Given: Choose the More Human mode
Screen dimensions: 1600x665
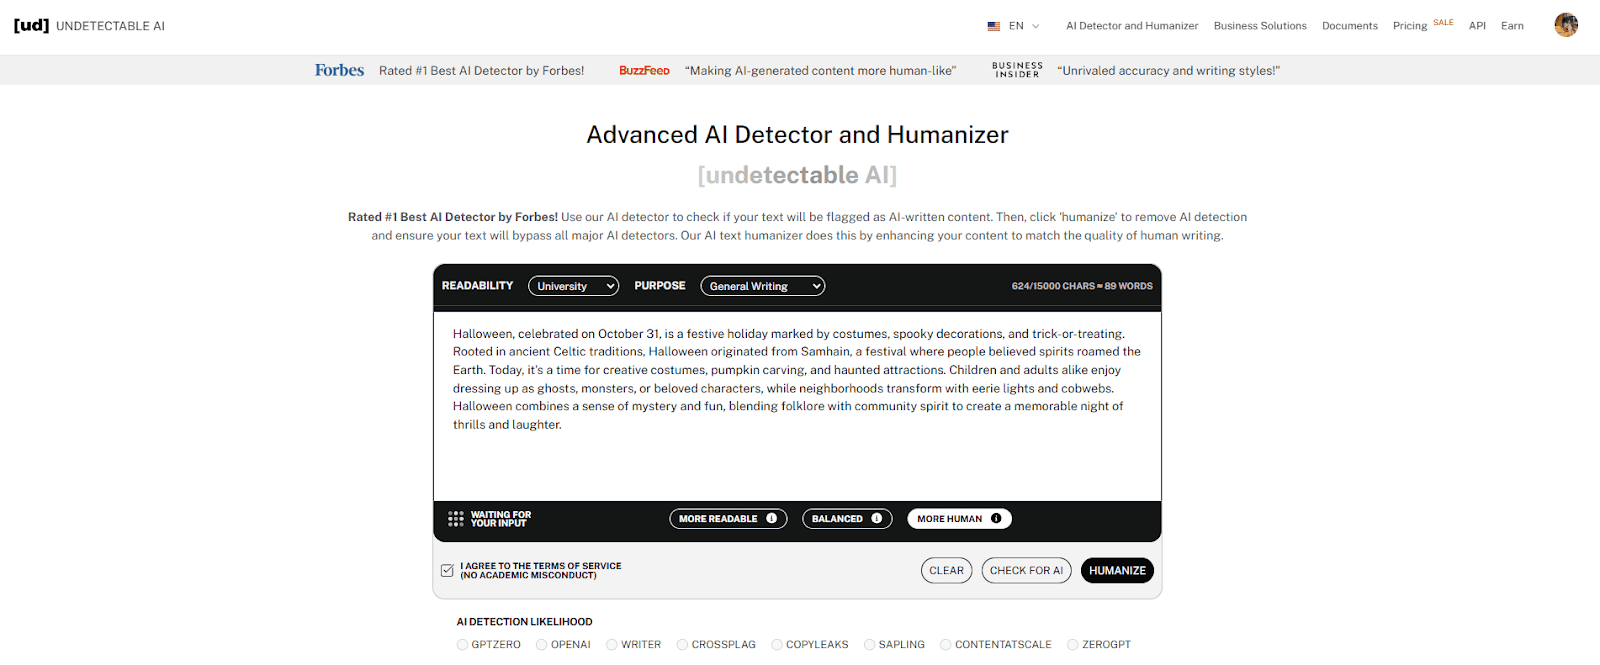Looking at the screenshot, I should pyautogui.click(x=959, y=518).
